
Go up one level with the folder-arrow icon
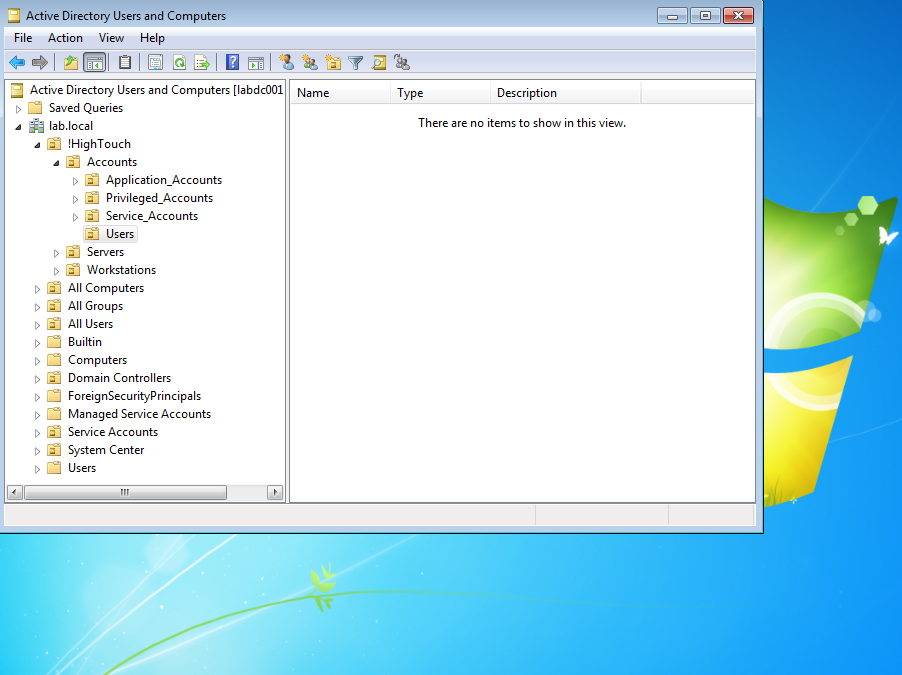tap(71, 62)
